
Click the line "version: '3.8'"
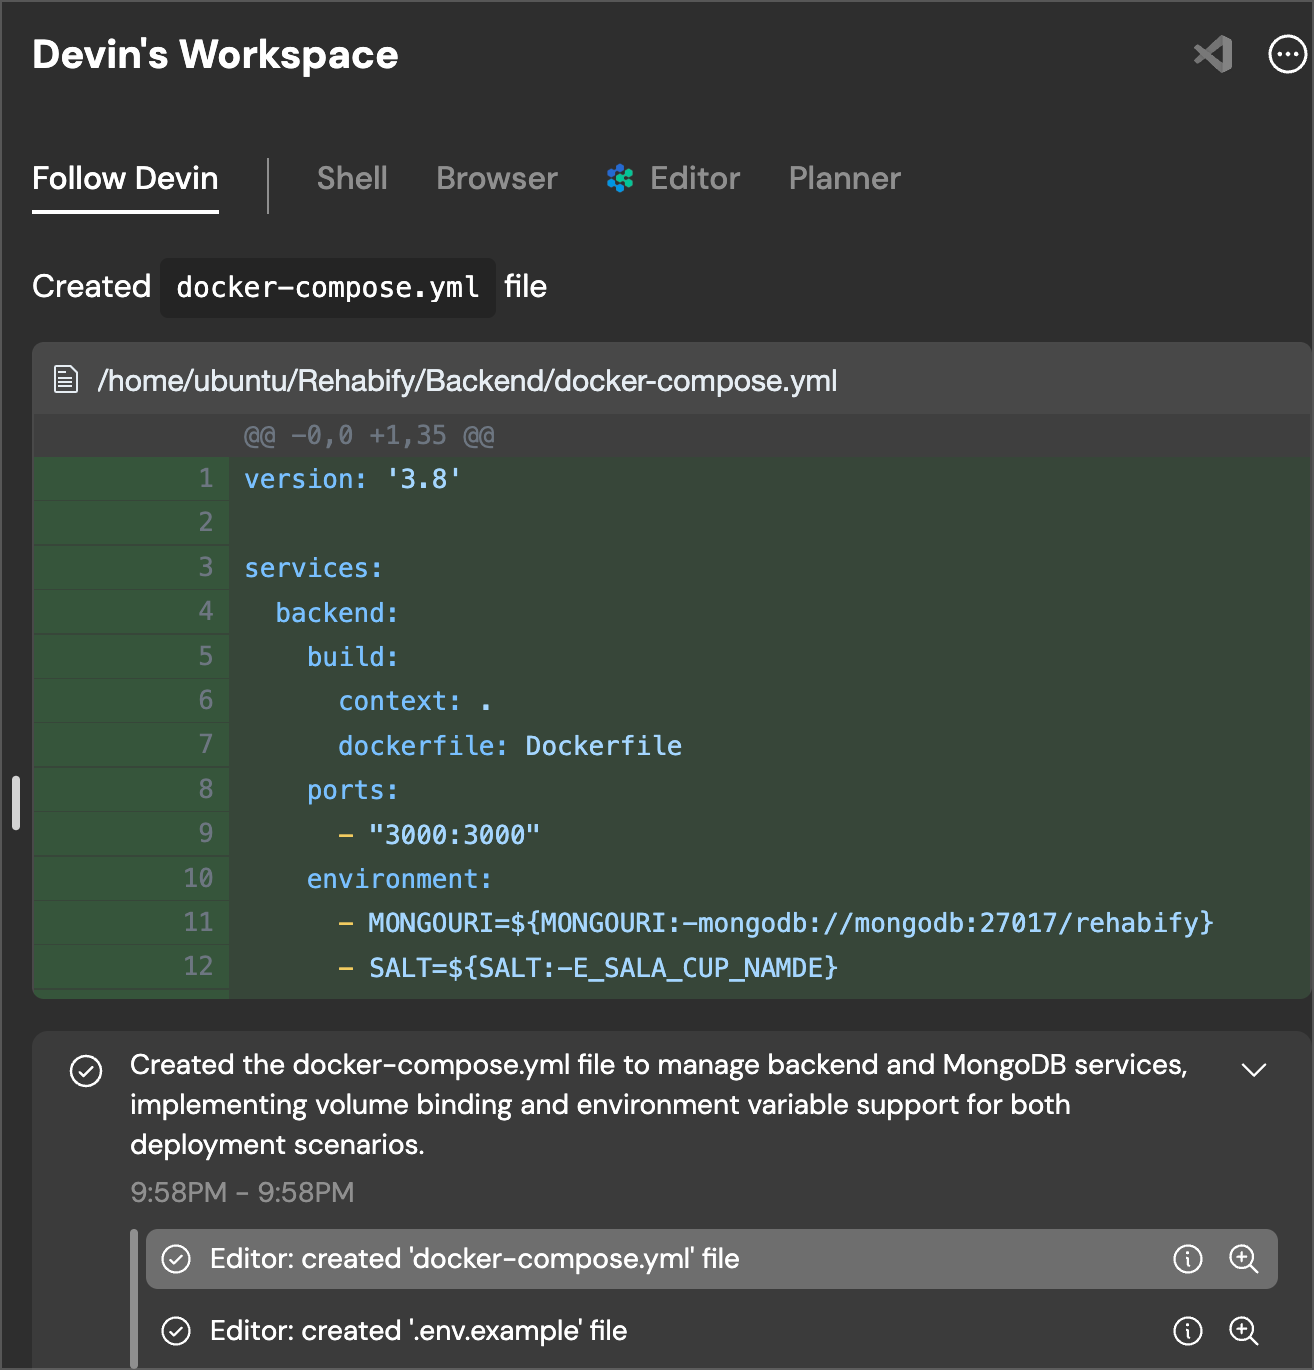353,479
